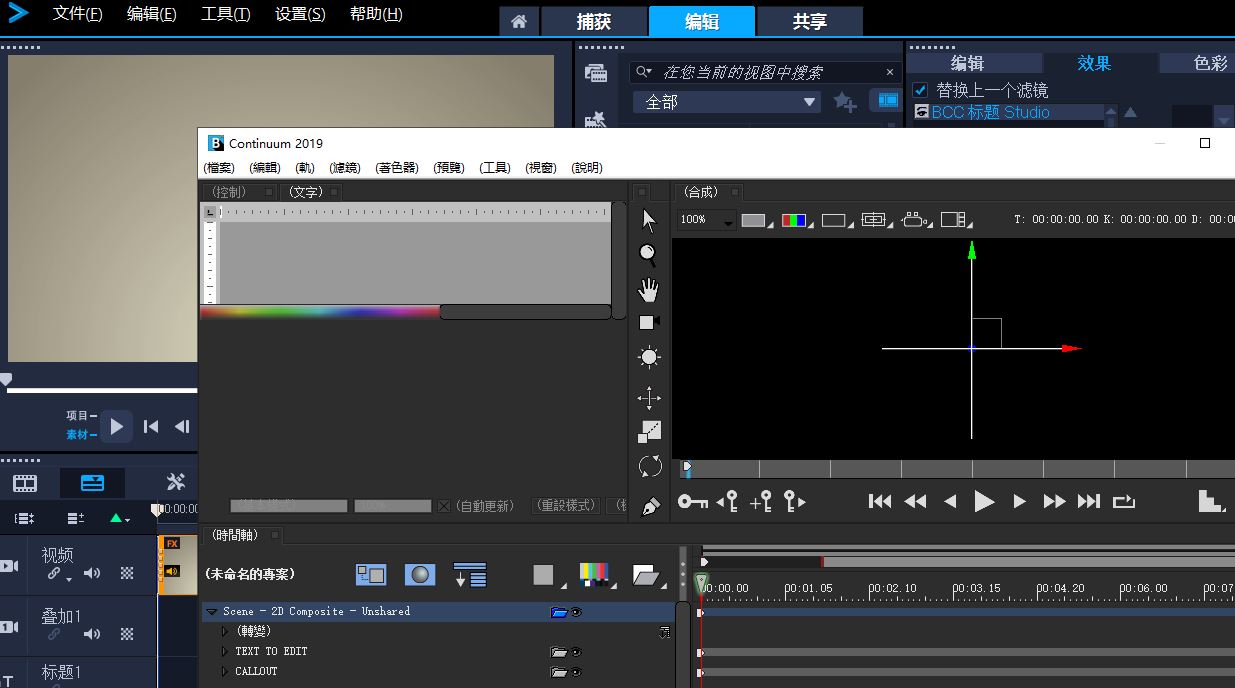Select the scale tool in Continuum
1235x688 pixels.
650,431
